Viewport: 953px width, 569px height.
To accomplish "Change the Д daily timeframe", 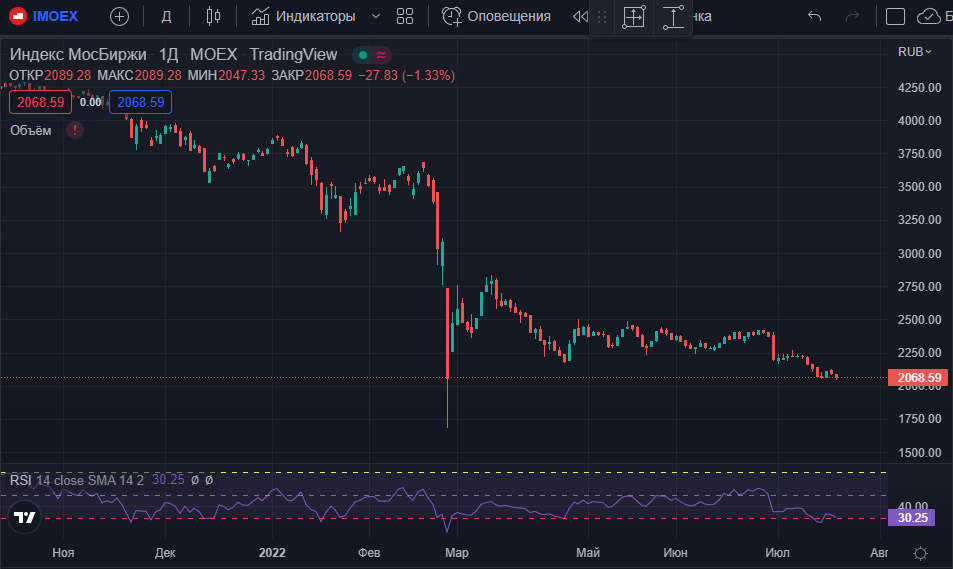I will (x=166, y=16).
